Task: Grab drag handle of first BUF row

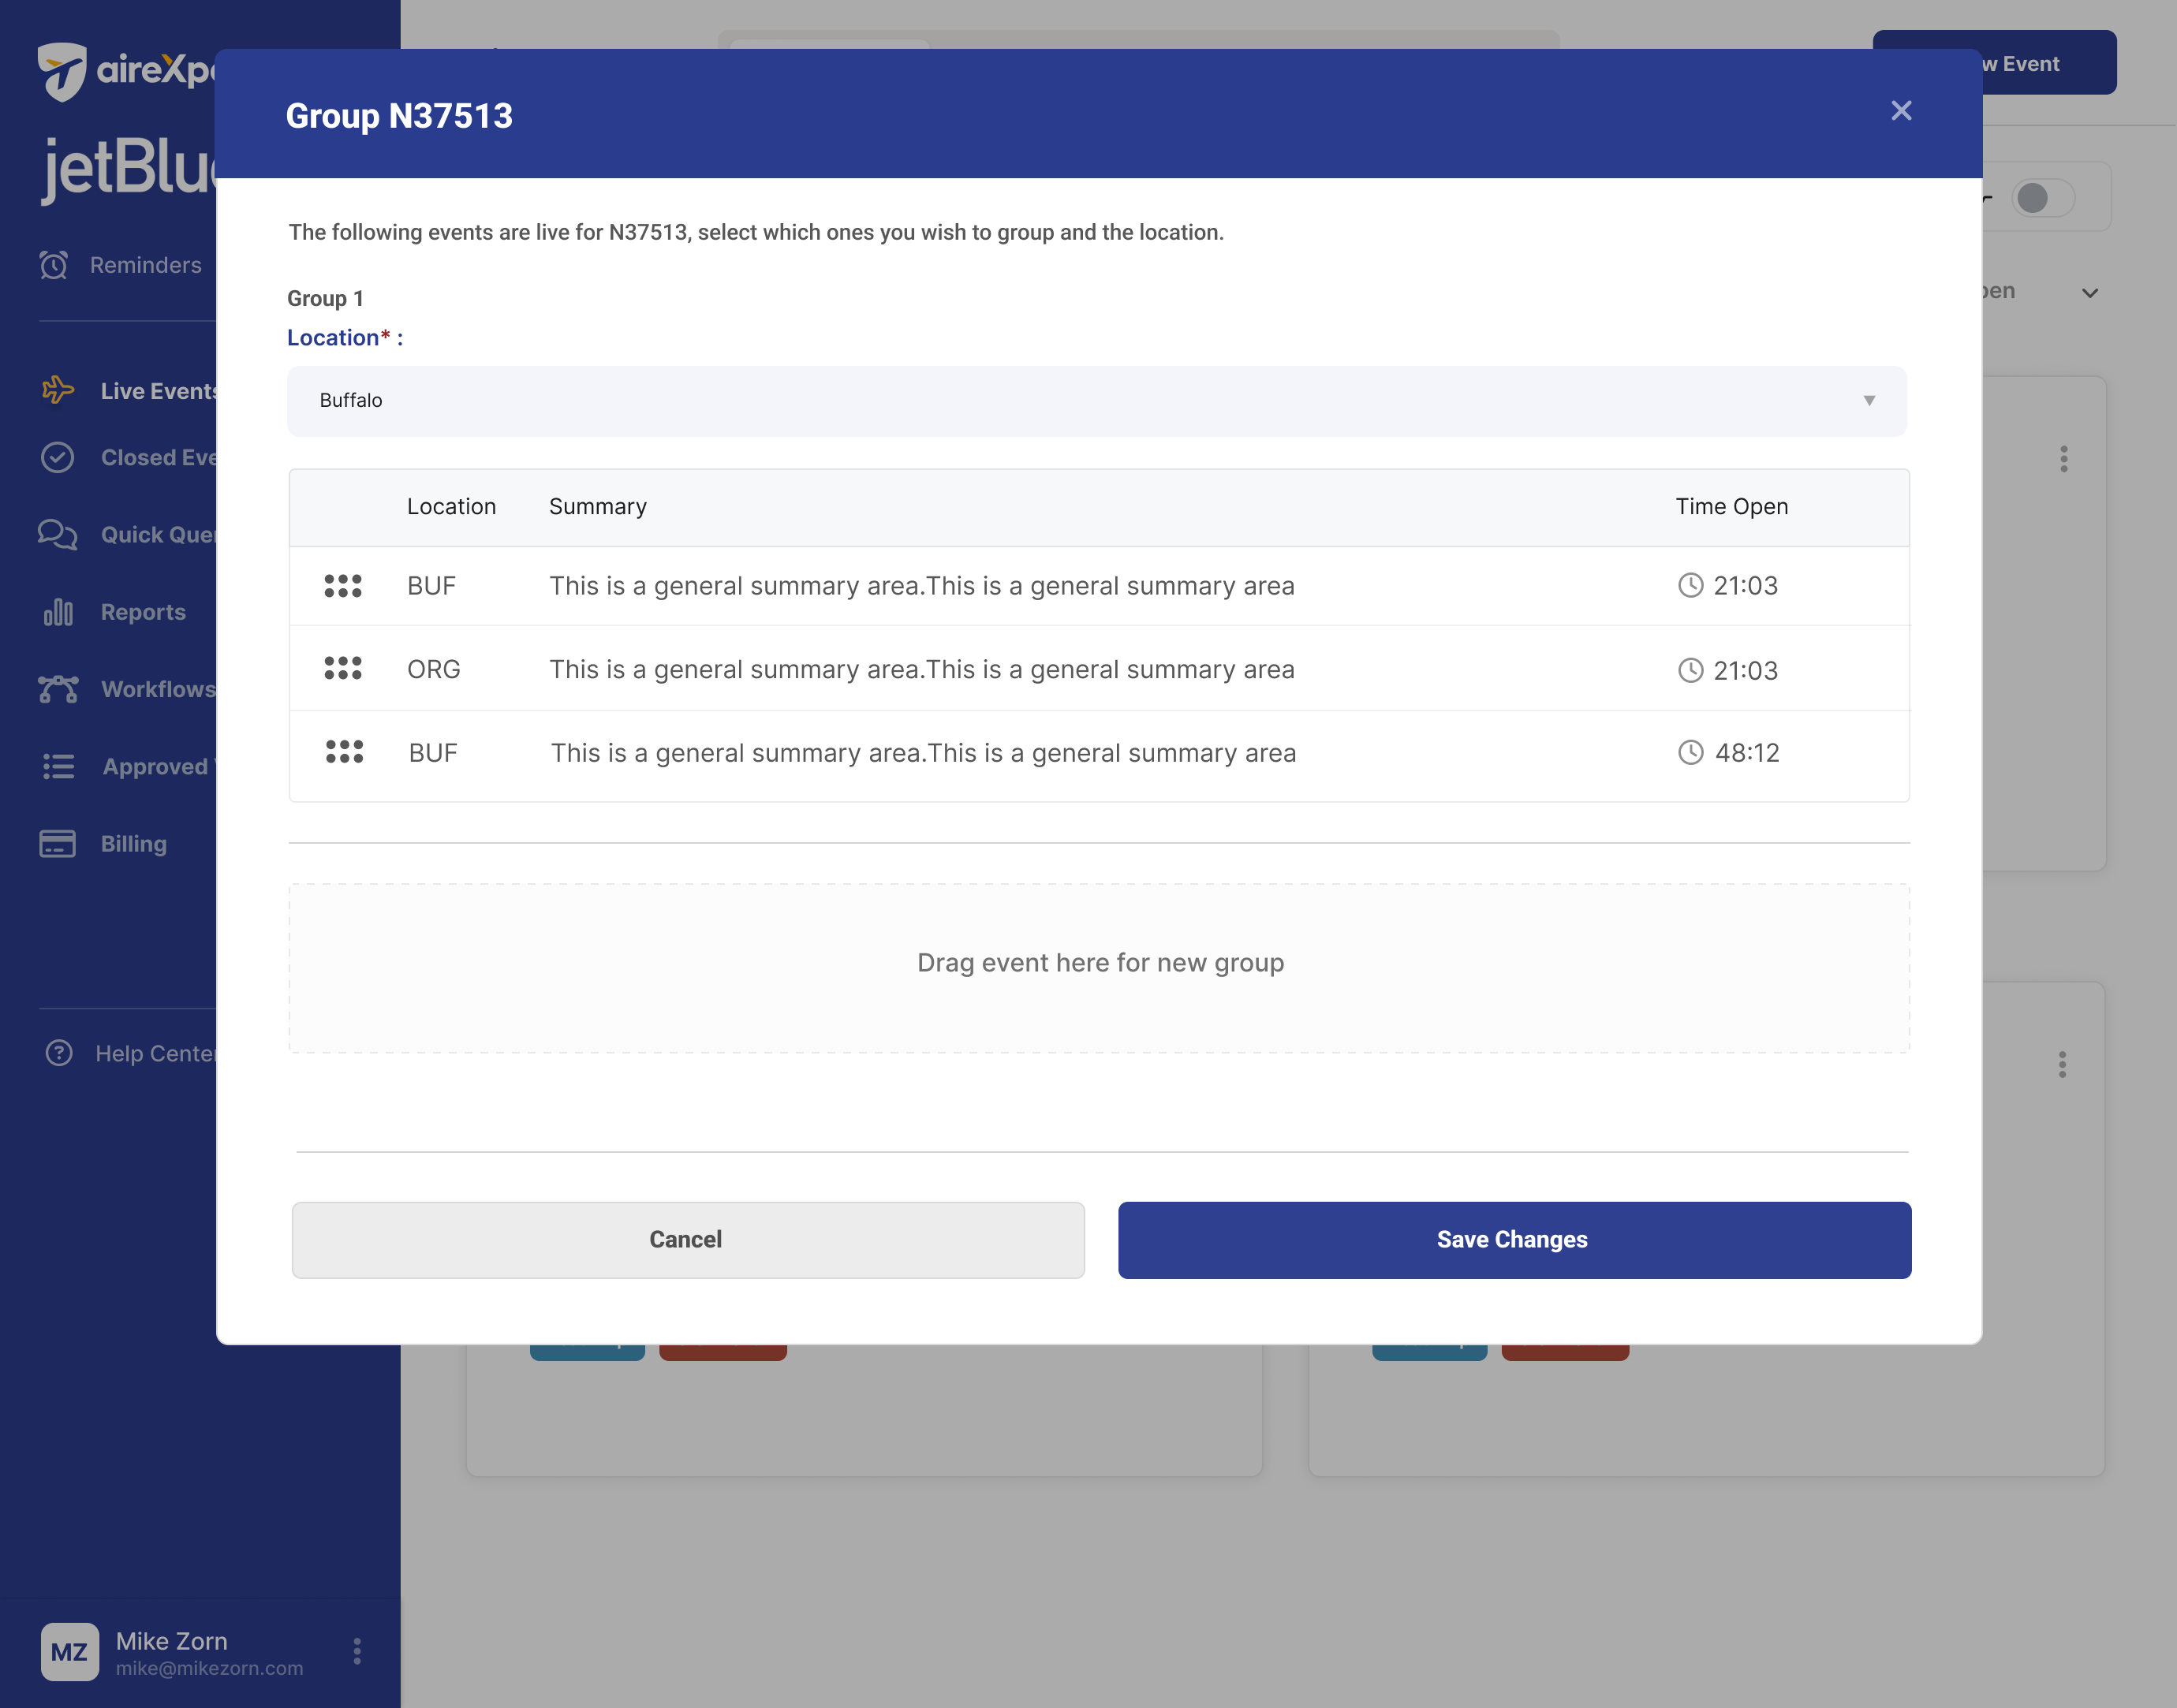Action: (343, 586)
